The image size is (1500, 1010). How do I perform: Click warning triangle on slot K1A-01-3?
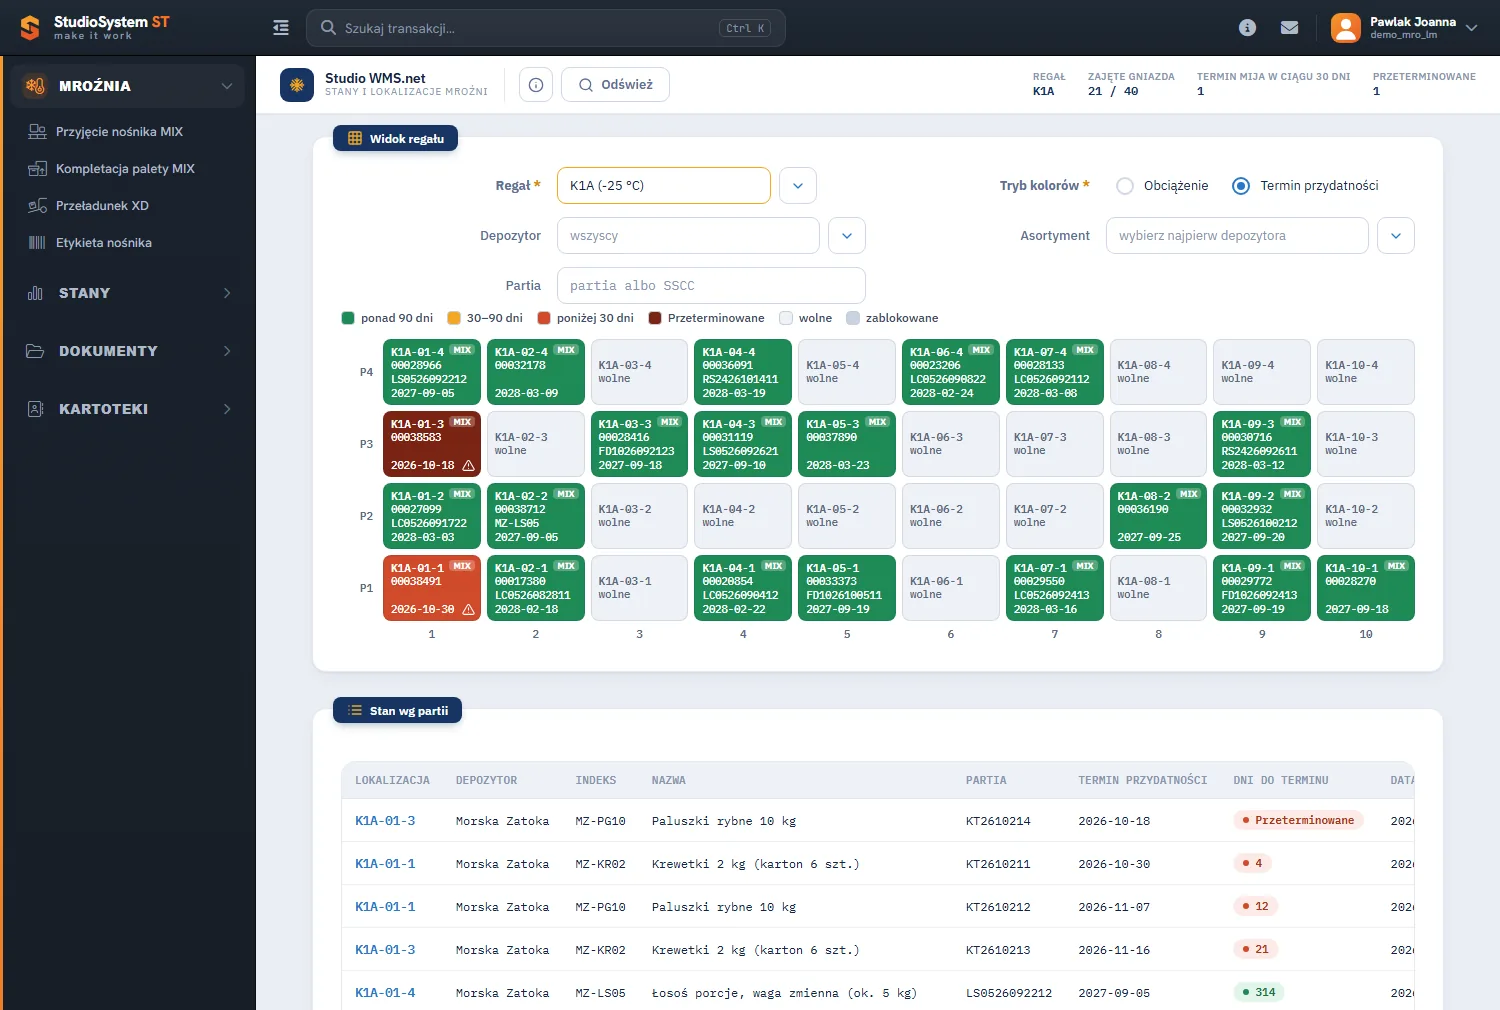tap(468, 465)
